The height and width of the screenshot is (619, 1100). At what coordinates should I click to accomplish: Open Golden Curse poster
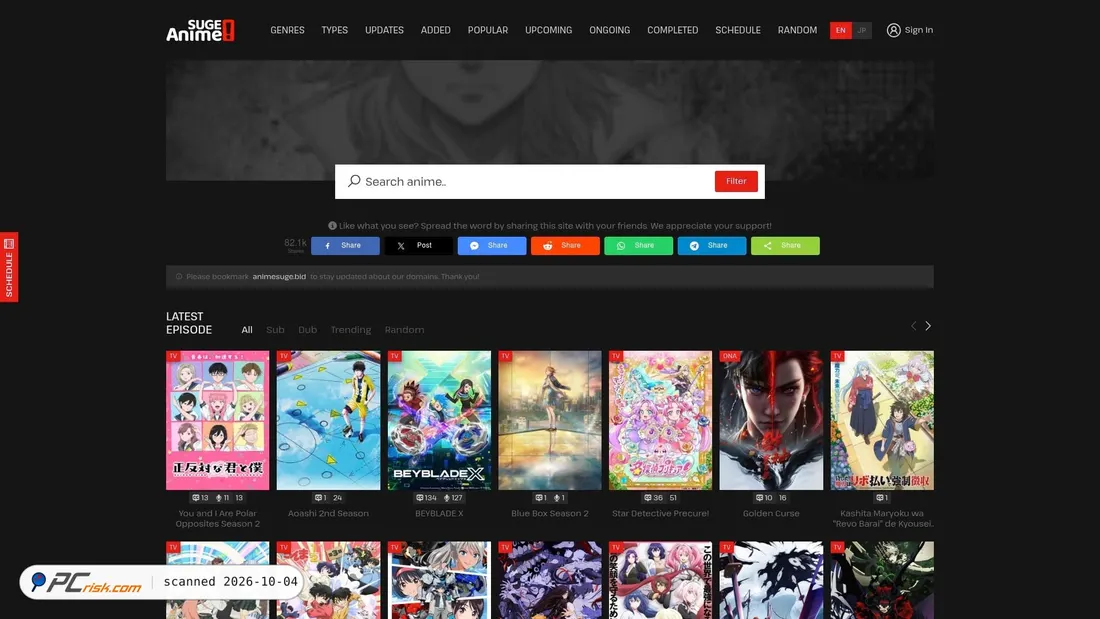771,420
